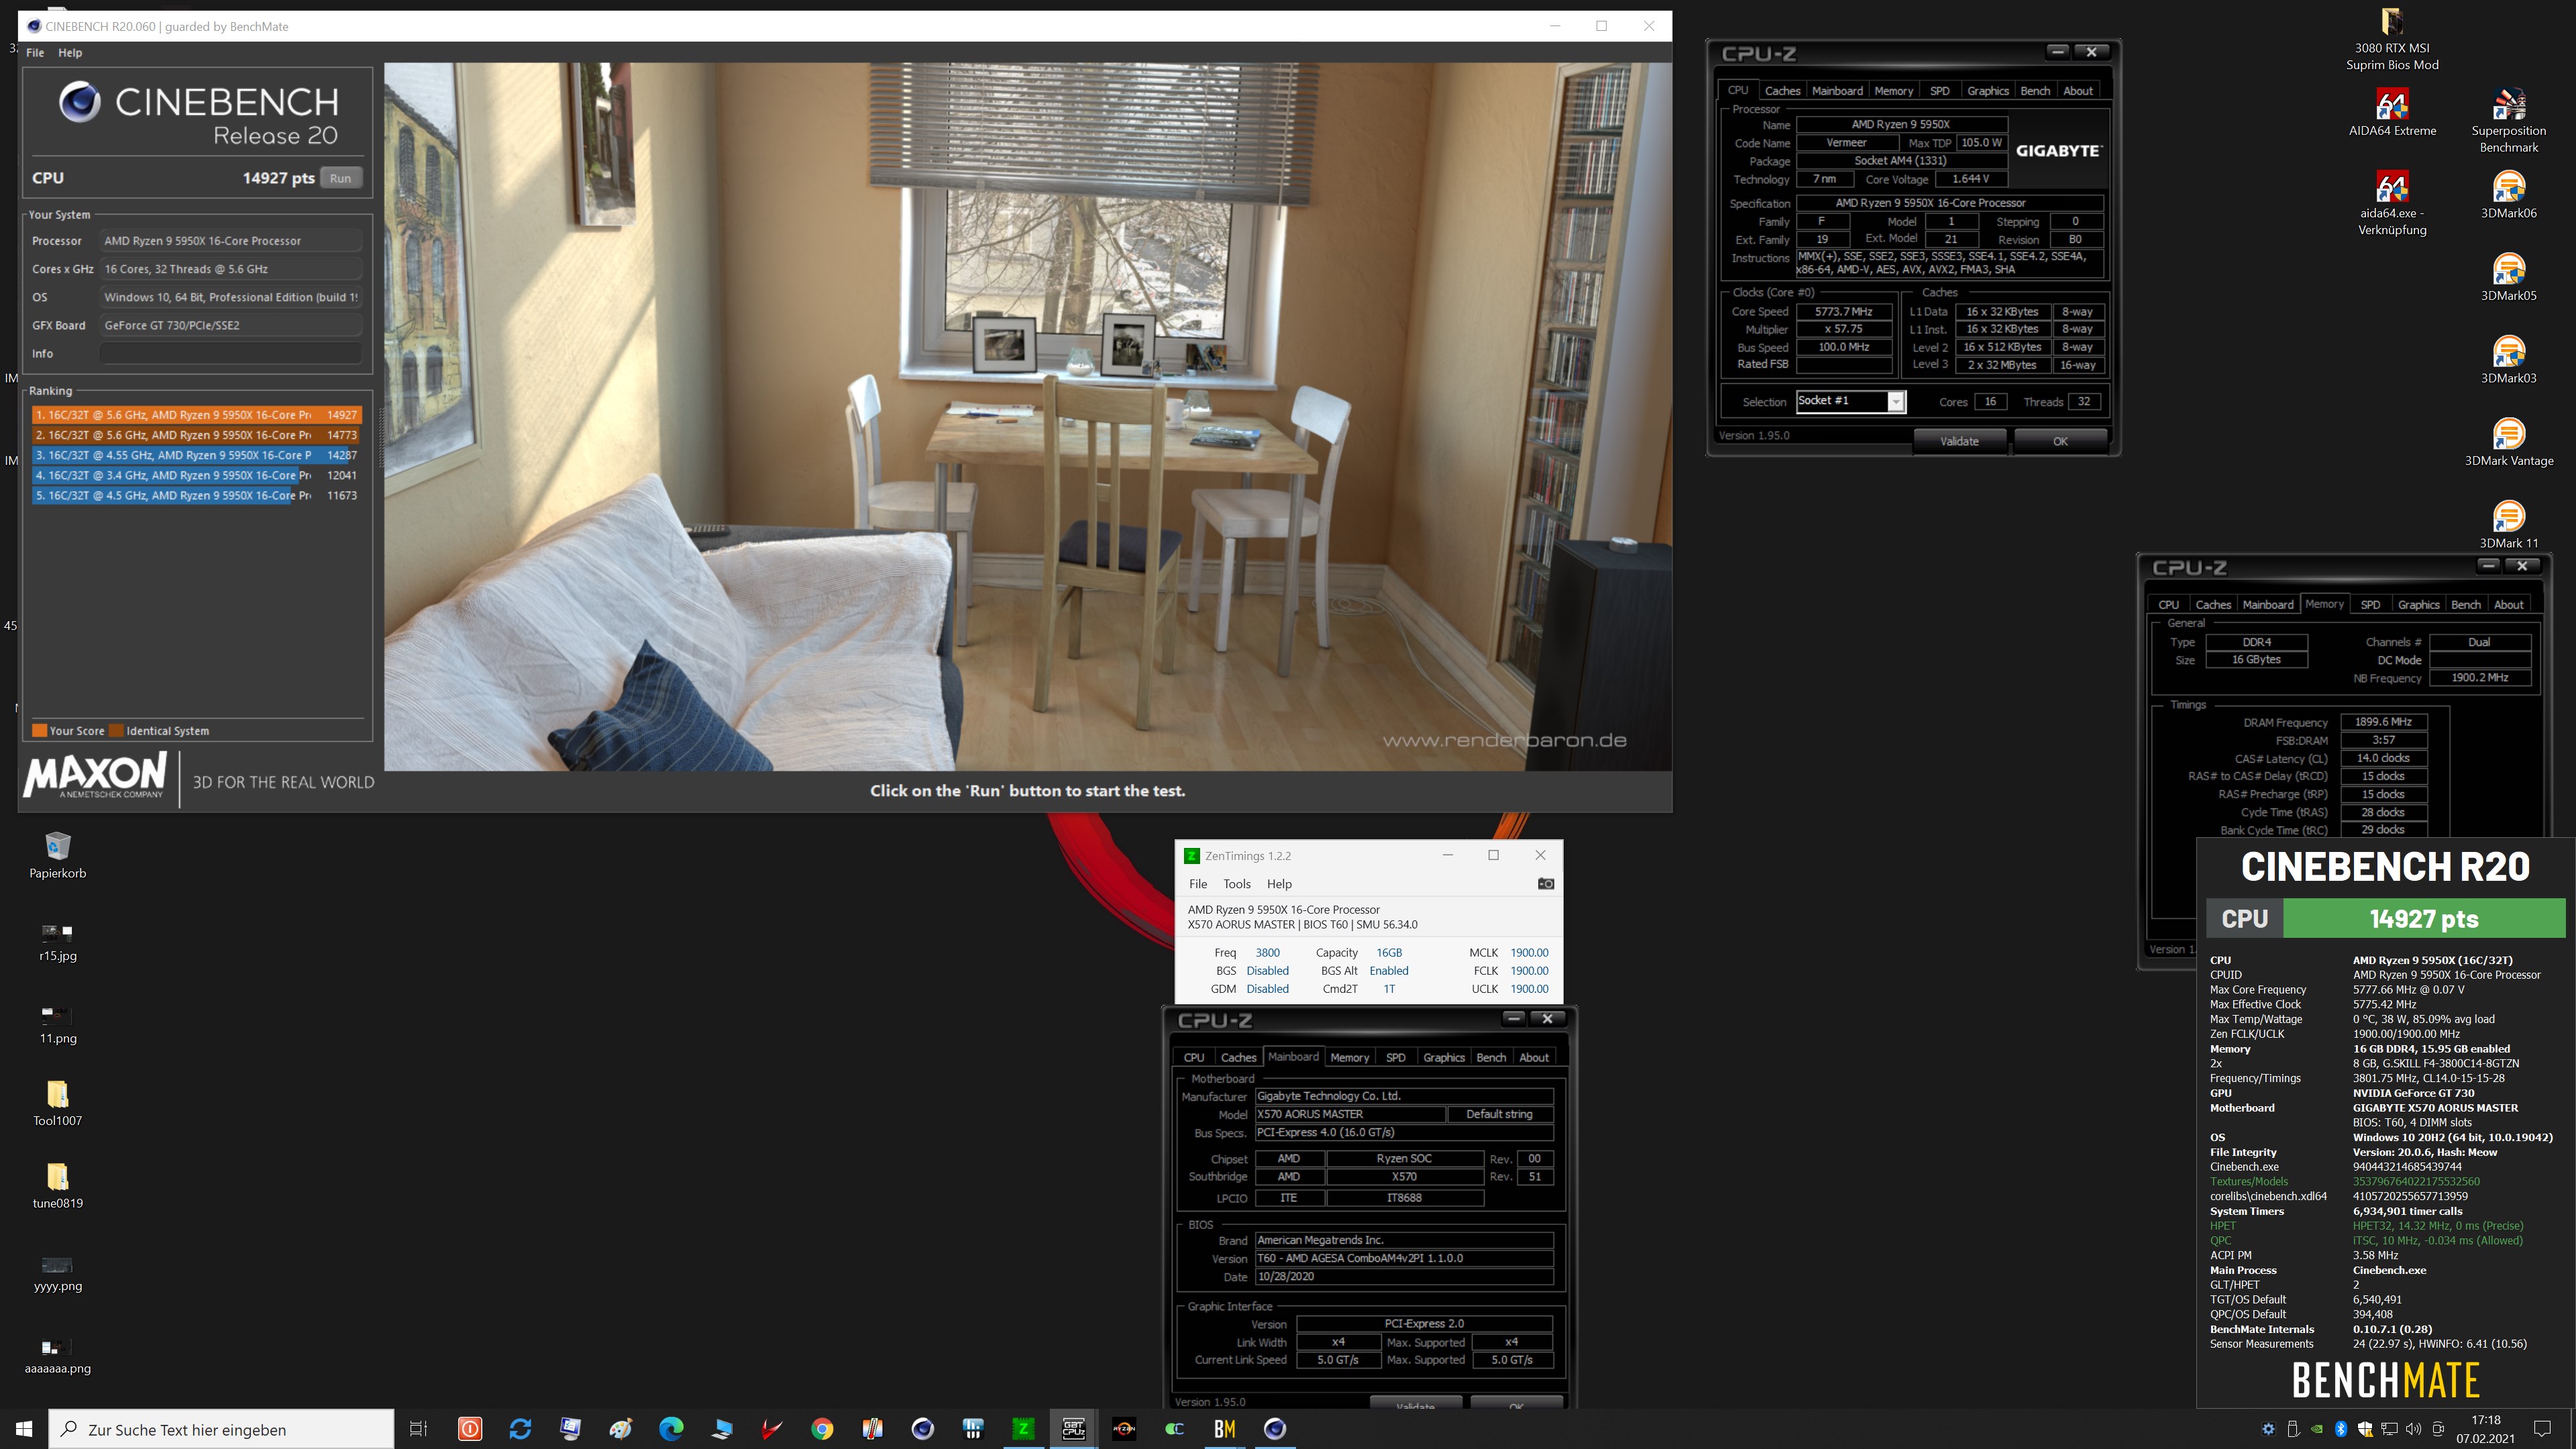Open ZenTimings green Z taskbar icon

coord(1023,1429)
